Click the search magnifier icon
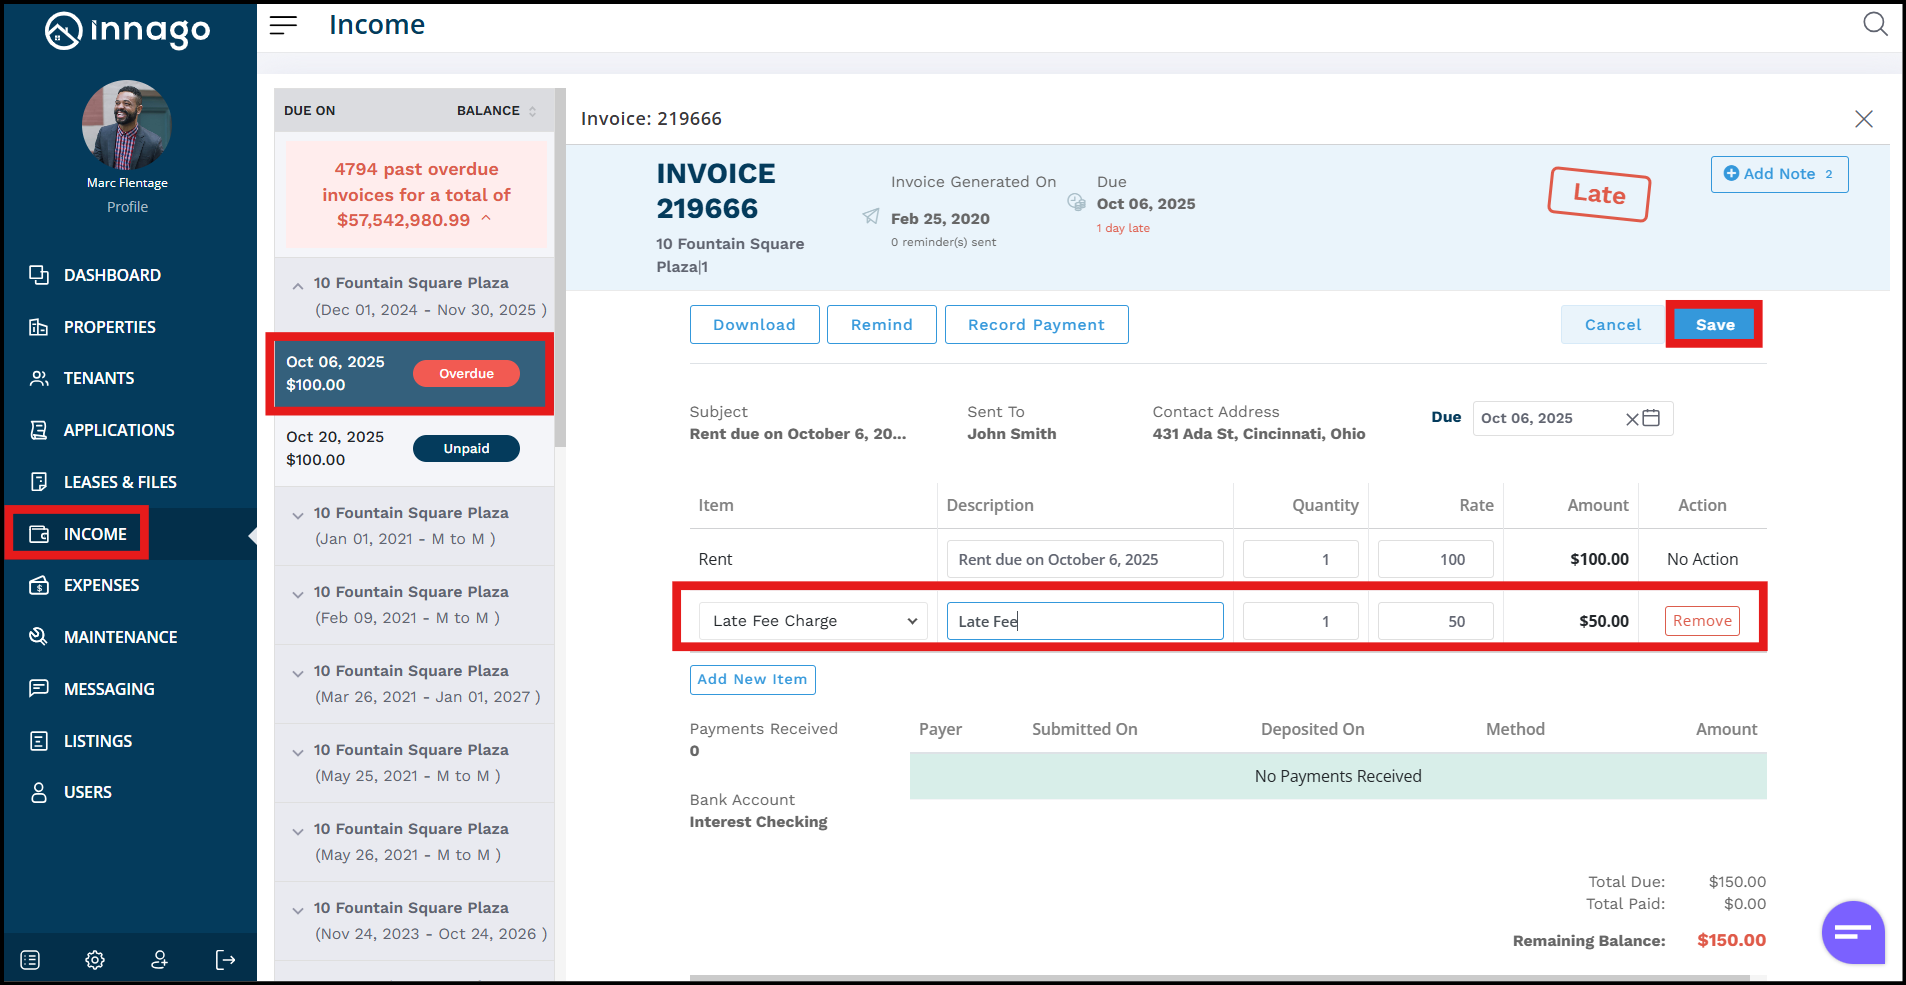 point(1875,24)
